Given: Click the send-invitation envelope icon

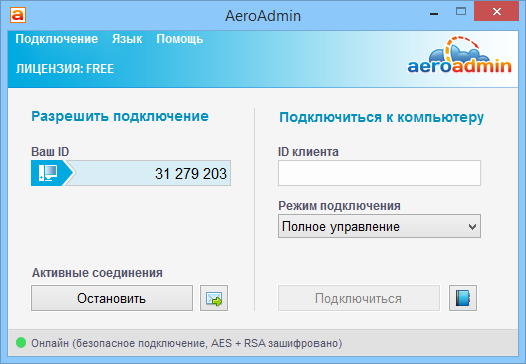Looking at the screenshot, I should click(x=214, y=298).
